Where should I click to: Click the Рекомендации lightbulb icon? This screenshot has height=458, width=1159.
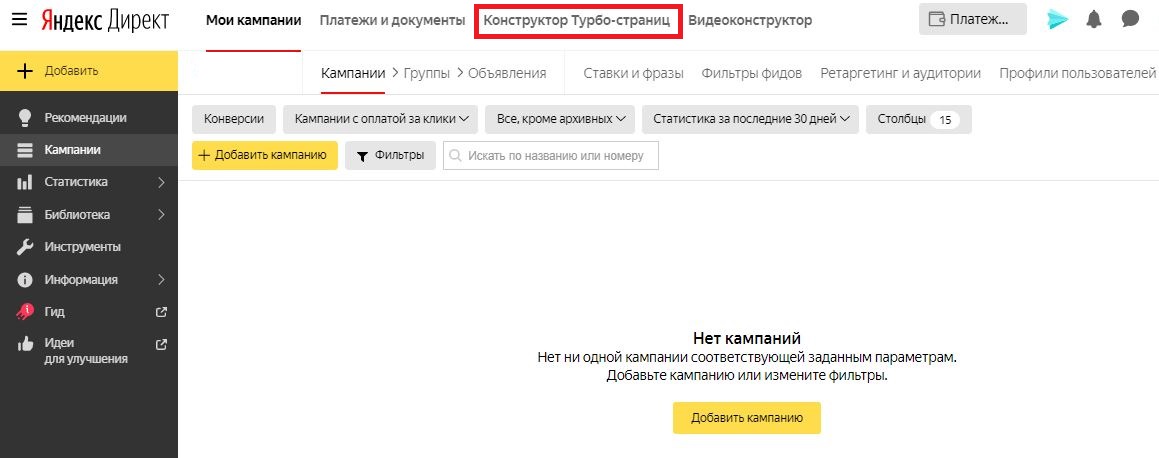click(26, 118)
